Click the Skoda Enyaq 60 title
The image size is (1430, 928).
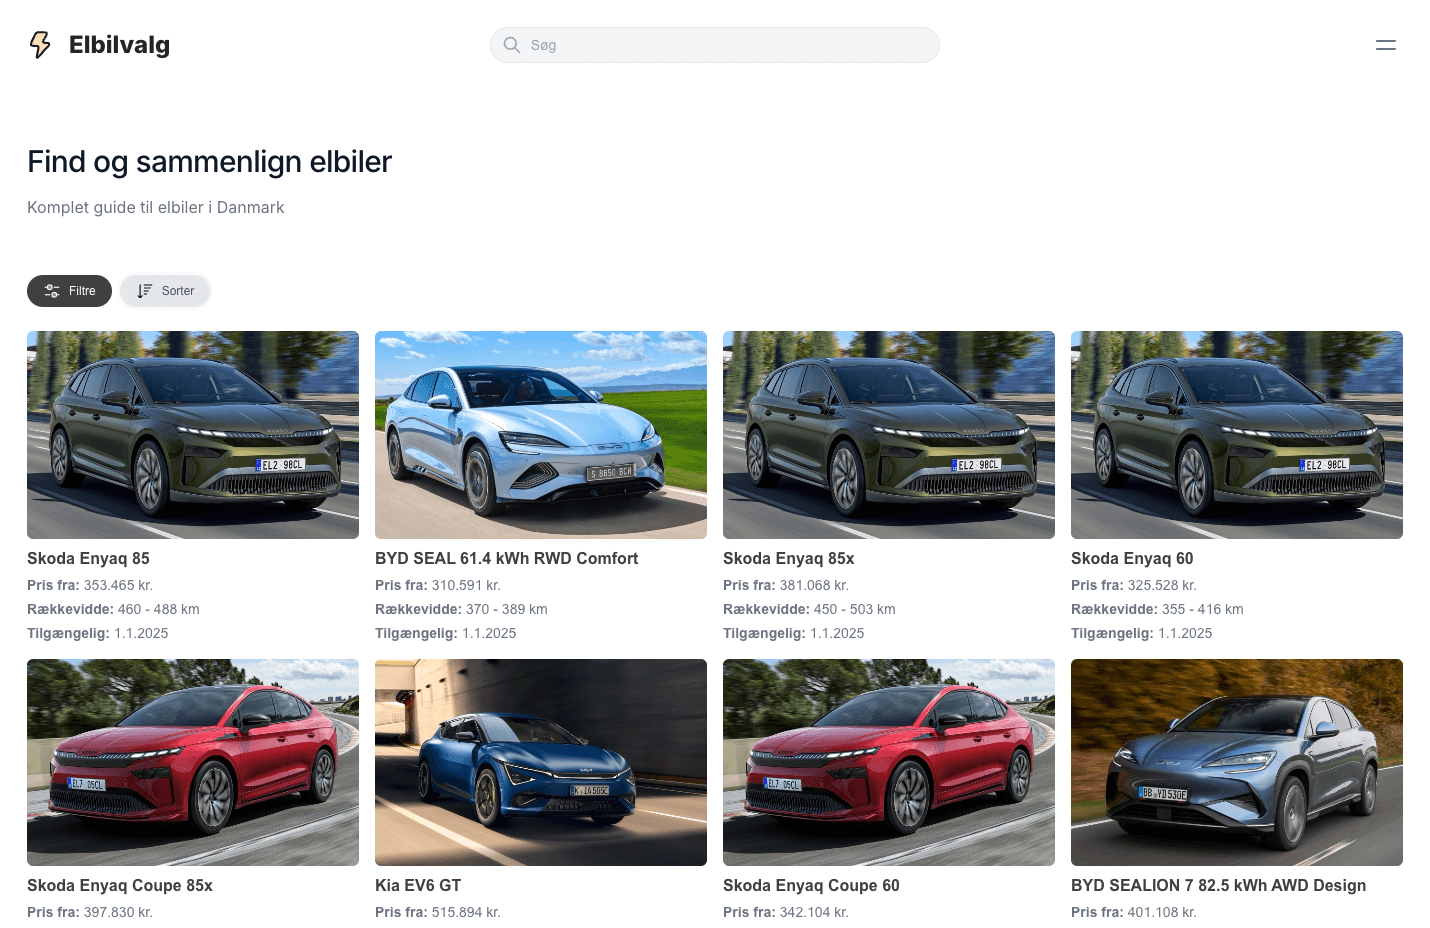coord(1132,559)
